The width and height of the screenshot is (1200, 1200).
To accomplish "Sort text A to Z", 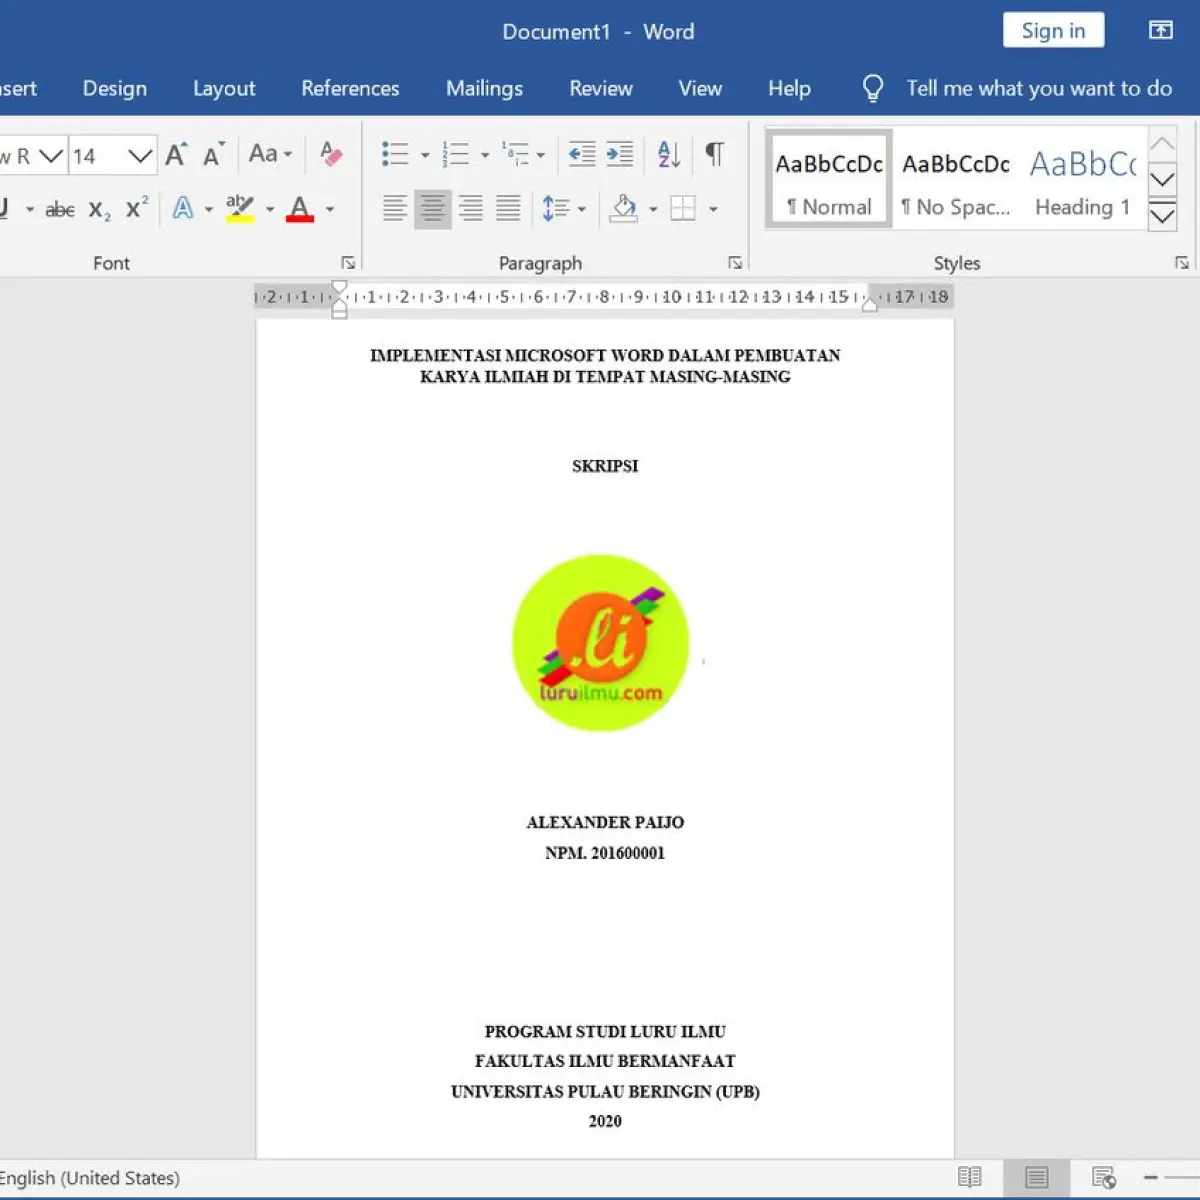I will click(x=669, y=154).
